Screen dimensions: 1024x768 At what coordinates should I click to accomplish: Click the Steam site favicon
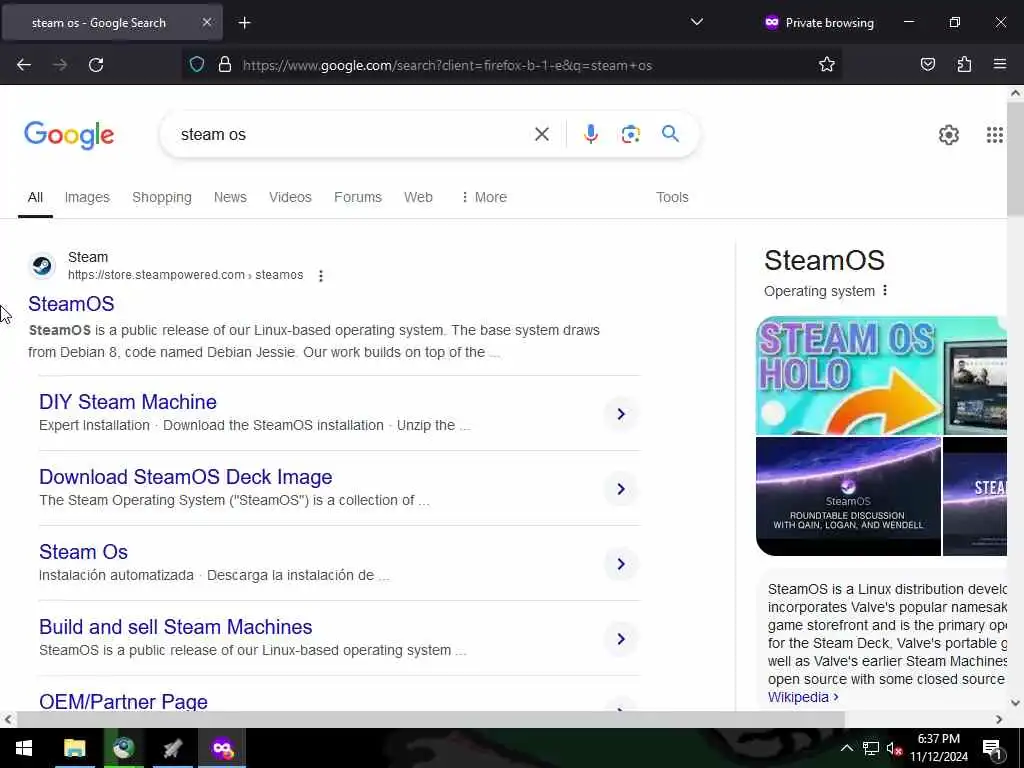coord(42,266)
